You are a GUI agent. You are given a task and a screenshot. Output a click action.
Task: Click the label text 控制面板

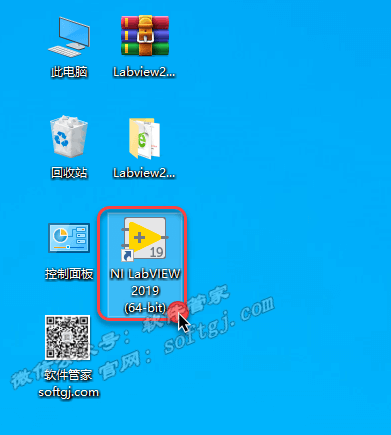click(x=69, y=274)
